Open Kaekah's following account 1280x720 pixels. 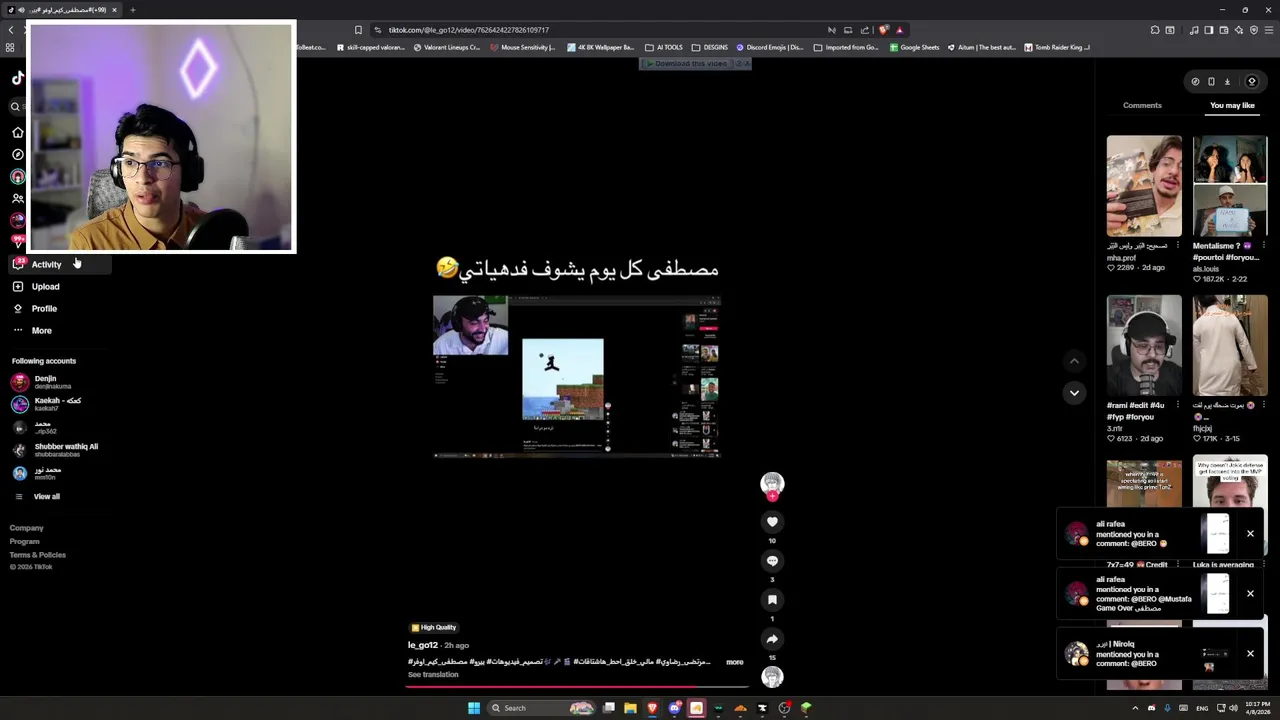(x=46, y=404)
